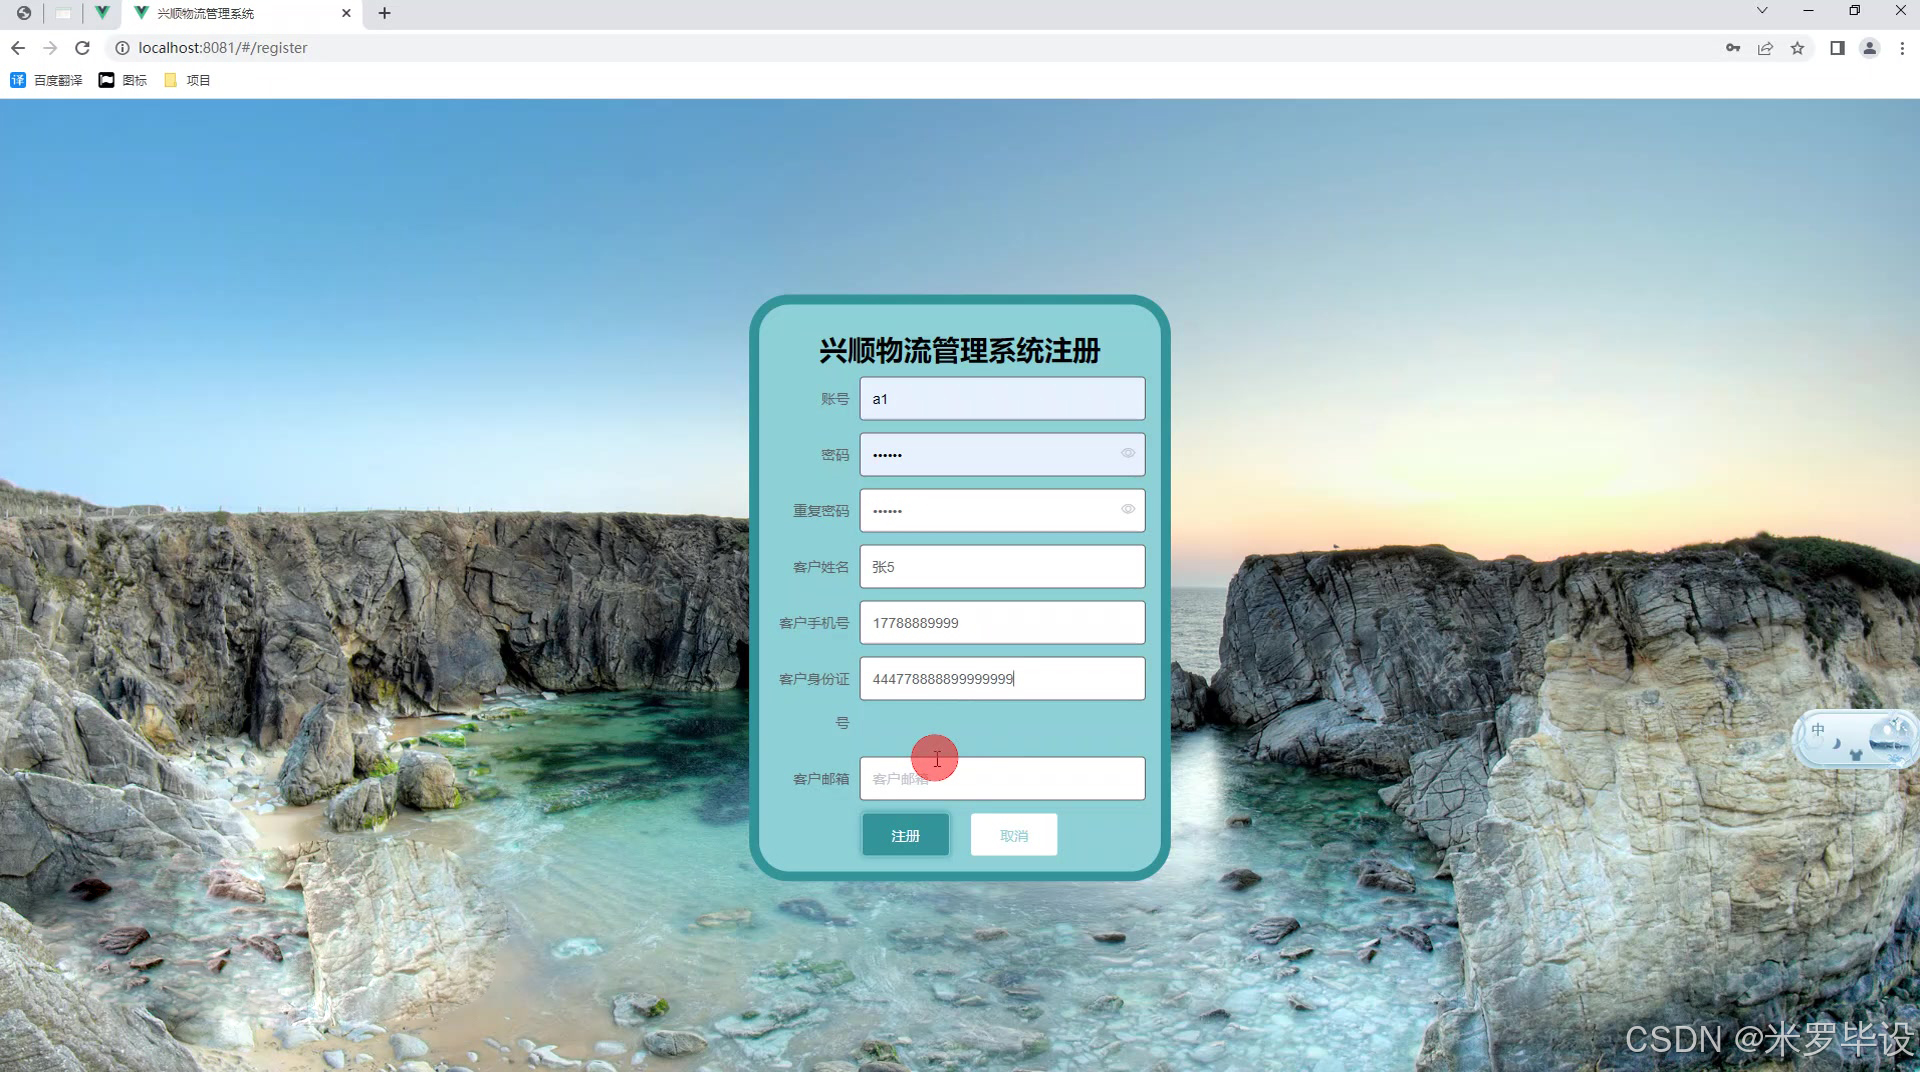The image size is (1920, 1072).
Task: Bookmark this page with star icon
Action: (1797, 48)
